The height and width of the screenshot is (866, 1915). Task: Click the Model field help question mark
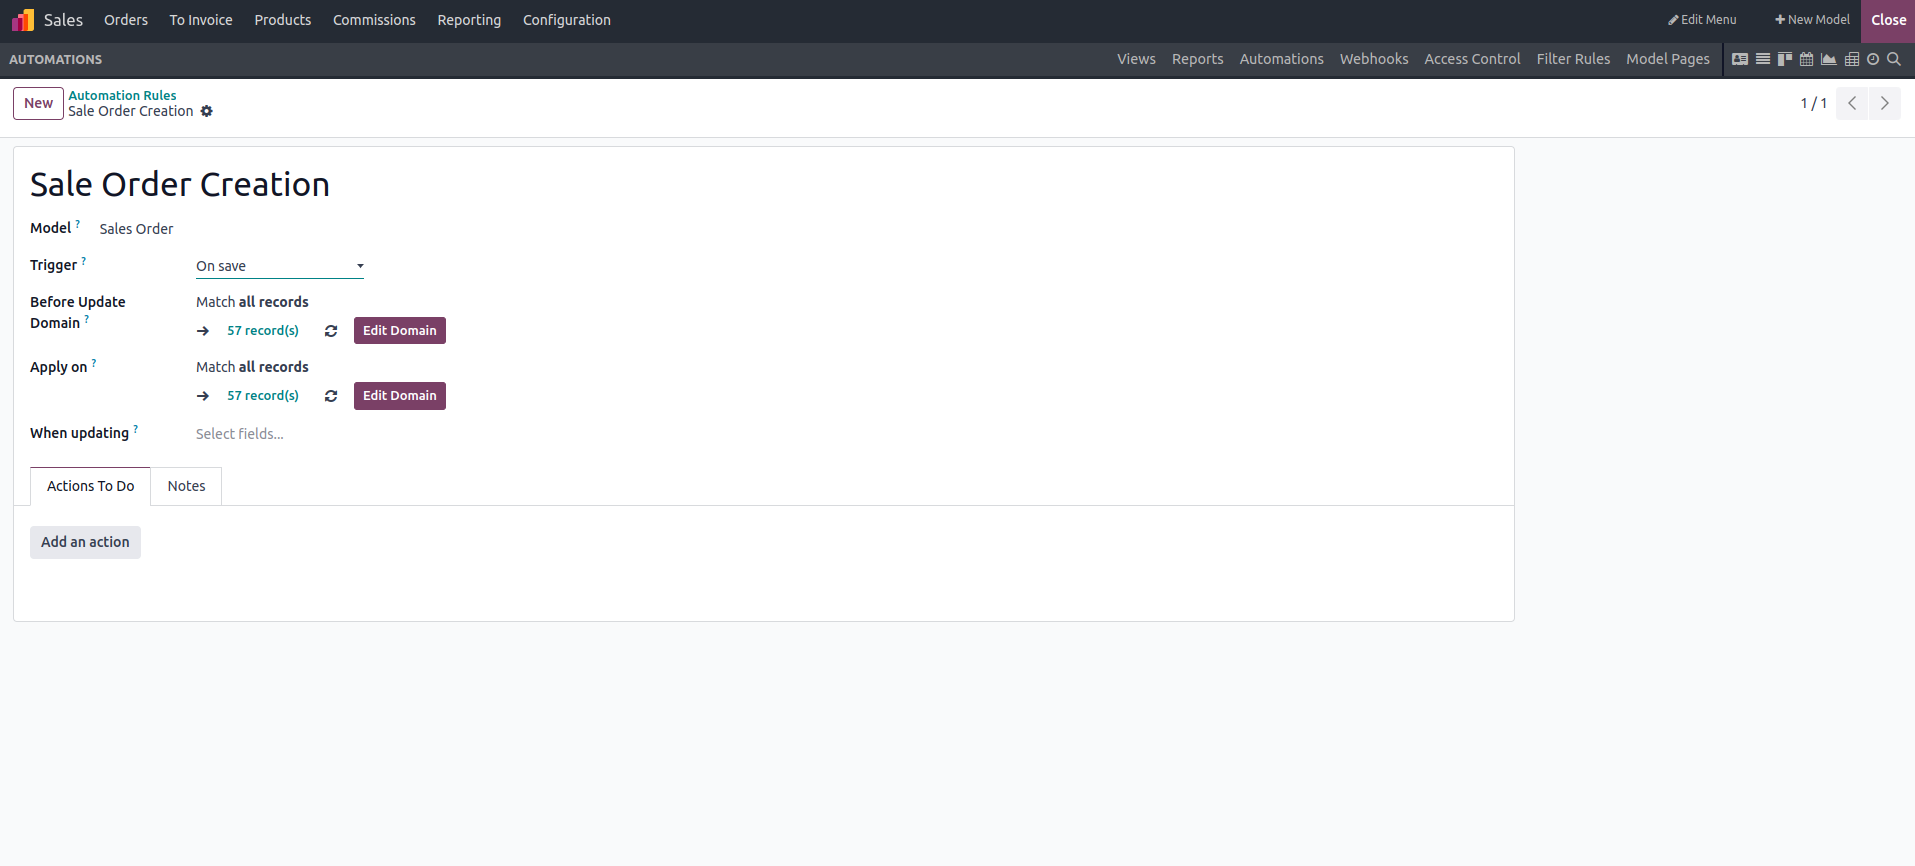tap(78, 224)
